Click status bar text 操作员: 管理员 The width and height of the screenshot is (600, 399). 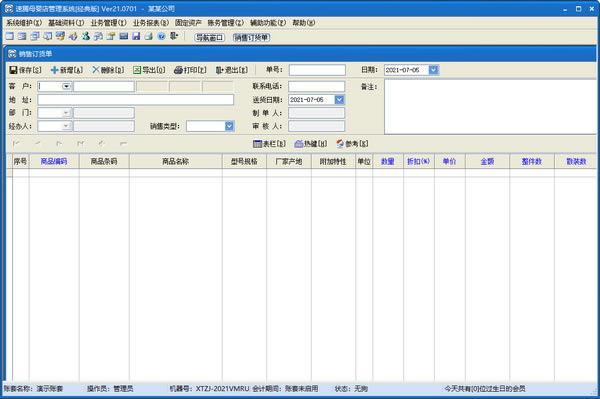[x=110, y=389]
